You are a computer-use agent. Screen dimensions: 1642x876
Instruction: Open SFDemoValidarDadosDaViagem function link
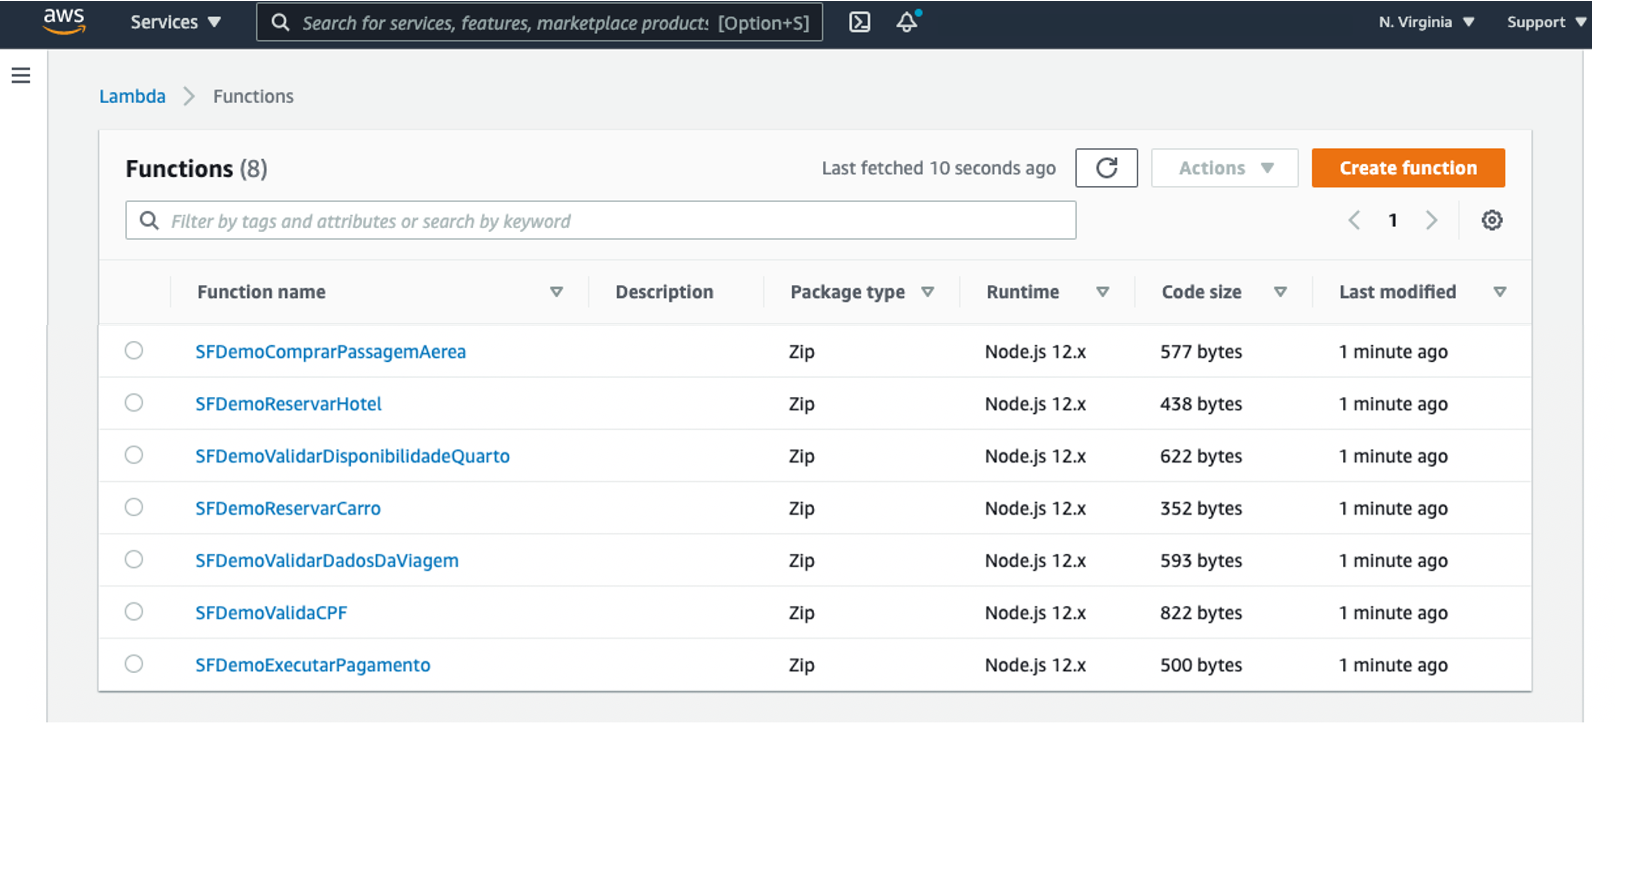click(327, 561)
